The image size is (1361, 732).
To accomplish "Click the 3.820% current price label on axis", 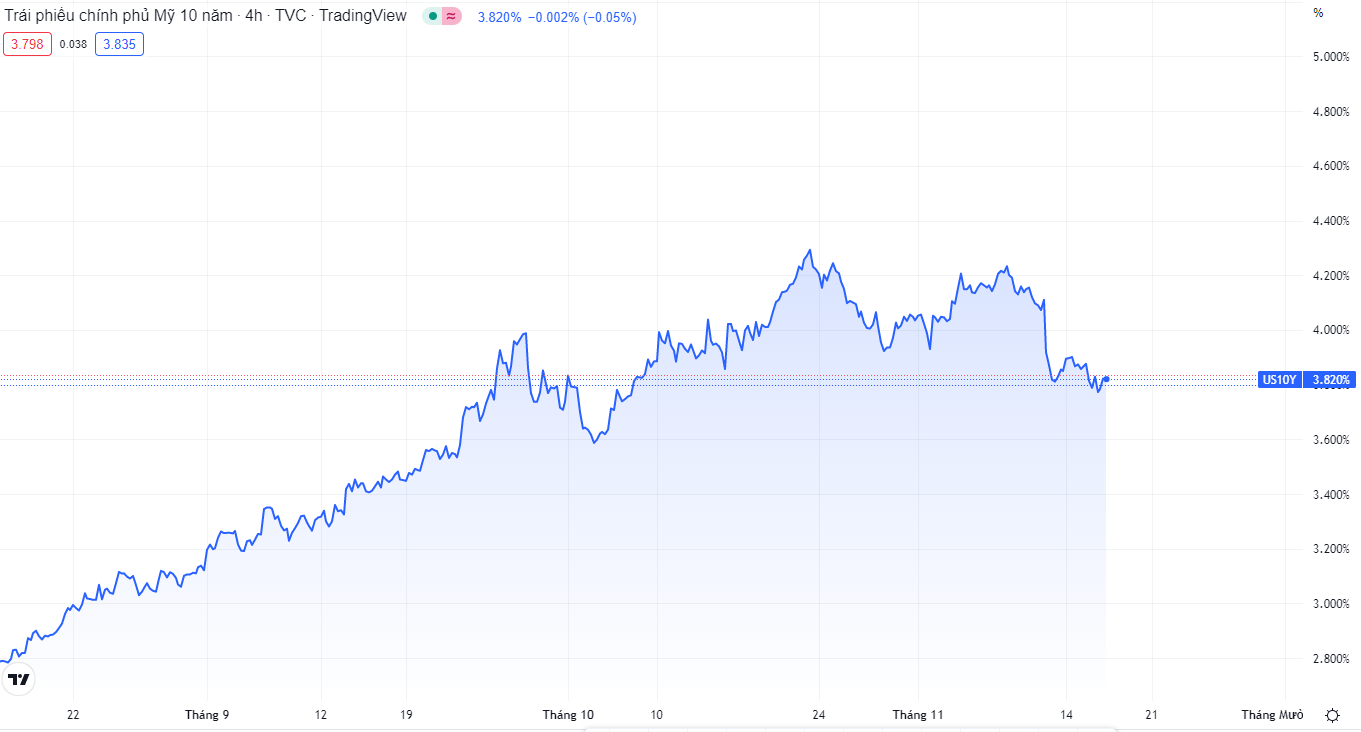I will point(1331,380).
